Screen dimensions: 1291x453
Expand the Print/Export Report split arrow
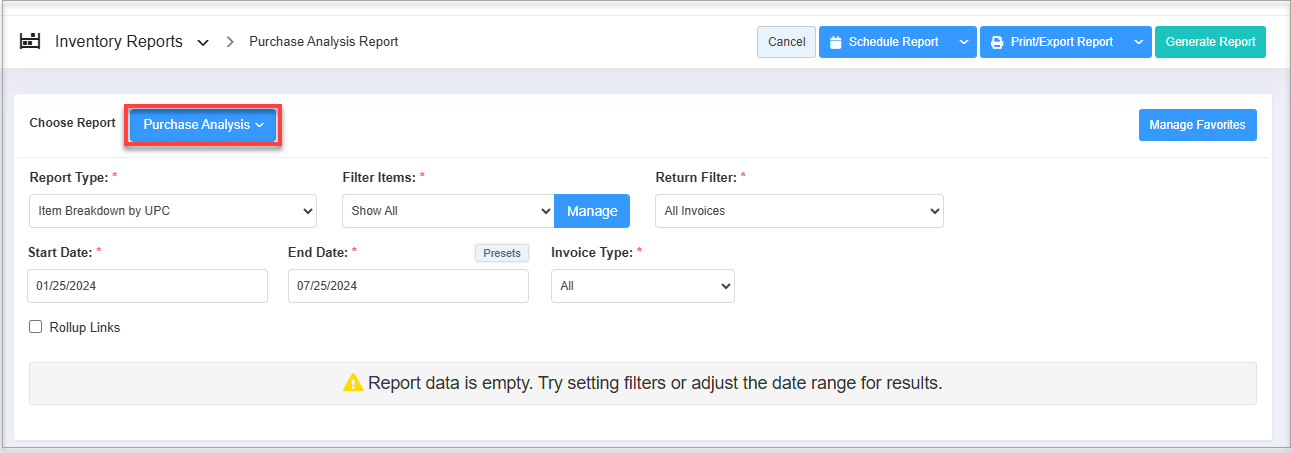coord(1138,42)
